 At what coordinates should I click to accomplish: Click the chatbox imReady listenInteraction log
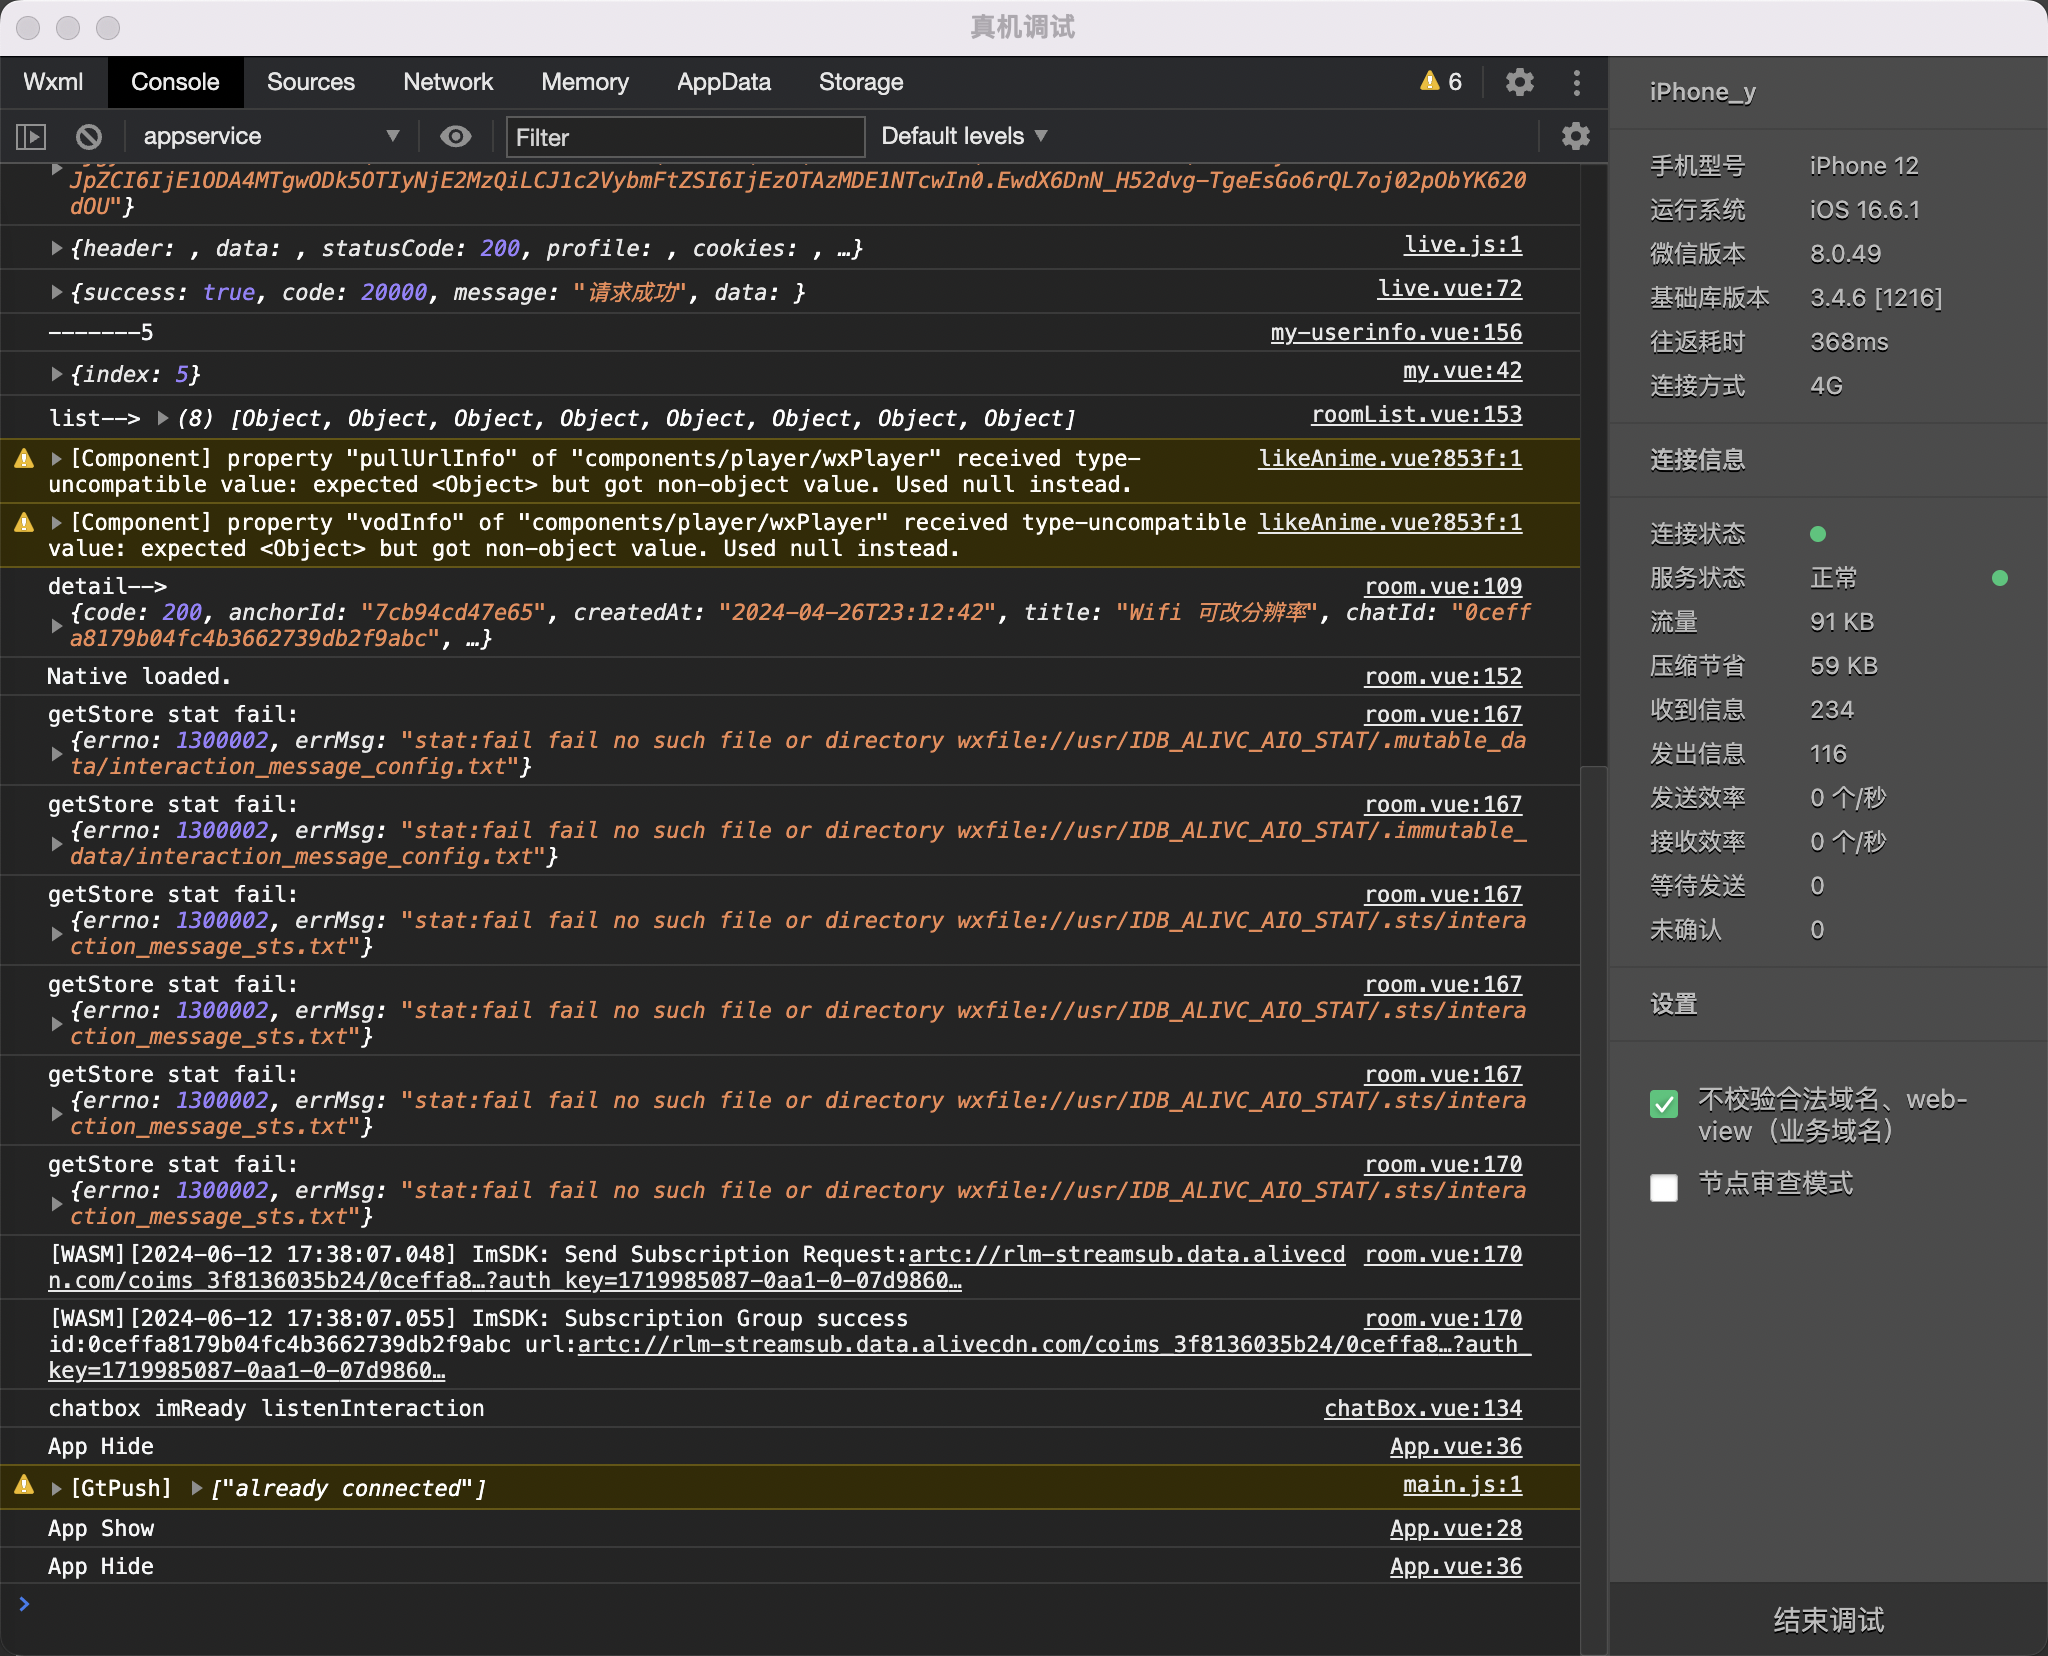coord(266,1409)
